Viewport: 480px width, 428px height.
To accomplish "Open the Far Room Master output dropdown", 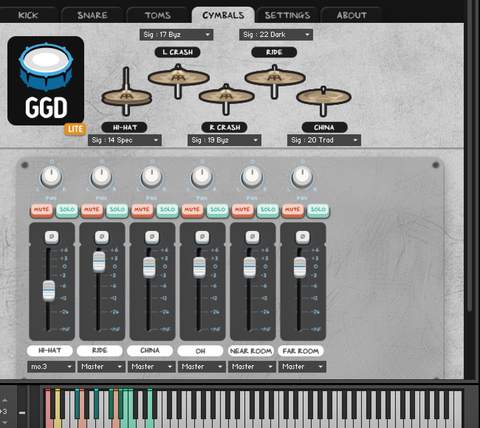I will 302,367.
